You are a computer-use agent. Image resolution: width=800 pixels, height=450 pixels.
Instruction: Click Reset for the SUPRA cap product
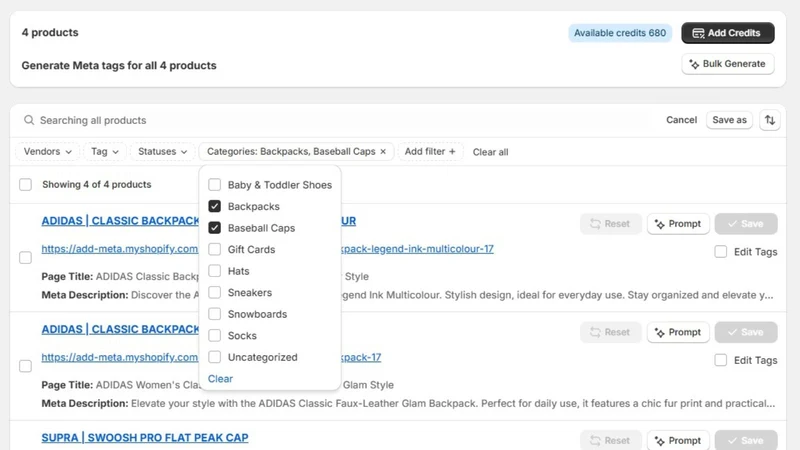(x=610, y=440)
